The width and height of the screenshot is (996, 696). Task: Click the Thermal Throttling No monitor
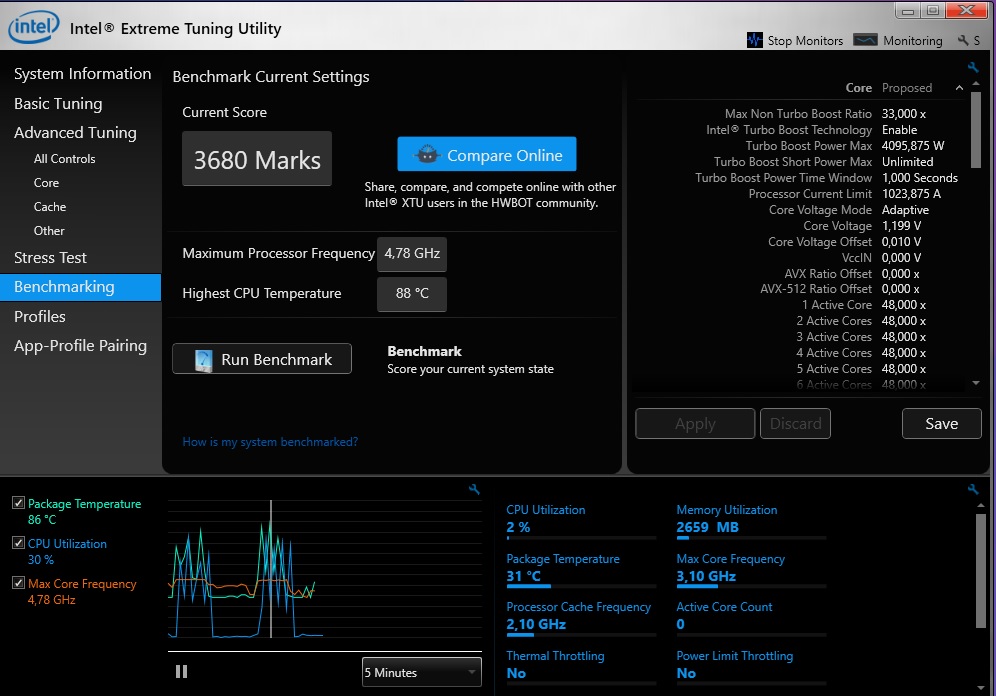(580, 666)
